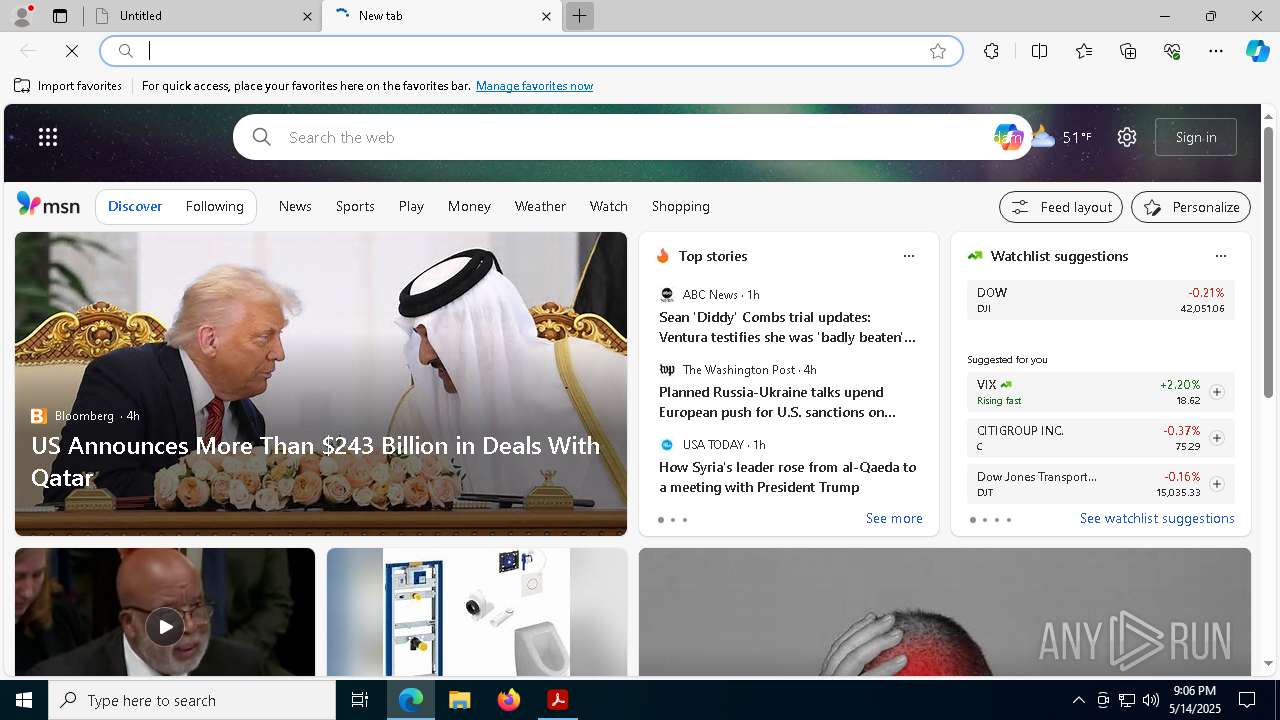Switch to the Untitled tab
The image size is (1280, 720).
[203, 16]
